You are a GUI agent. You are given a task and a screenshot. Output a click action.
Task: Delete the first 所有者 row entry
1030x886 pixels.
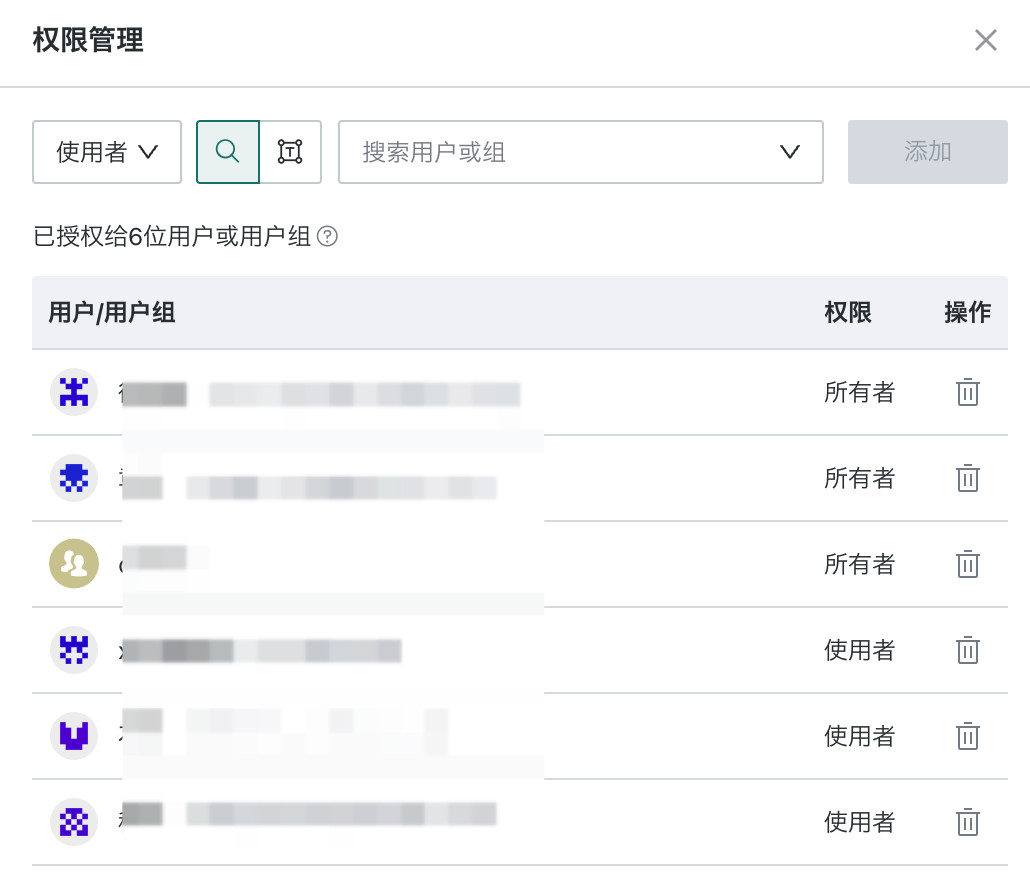pyautogui.click(x=968, y=392)
